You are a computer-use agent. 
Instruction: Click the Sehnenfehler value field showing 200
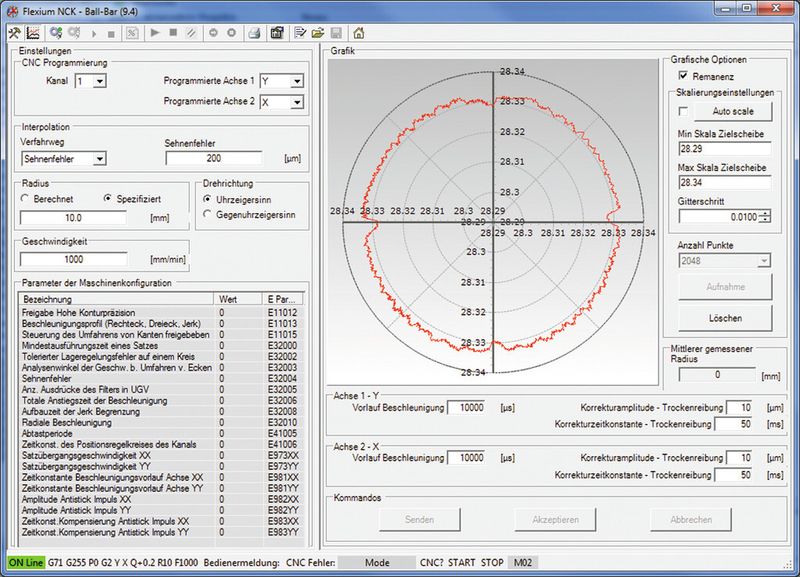(x=213, y=158)
